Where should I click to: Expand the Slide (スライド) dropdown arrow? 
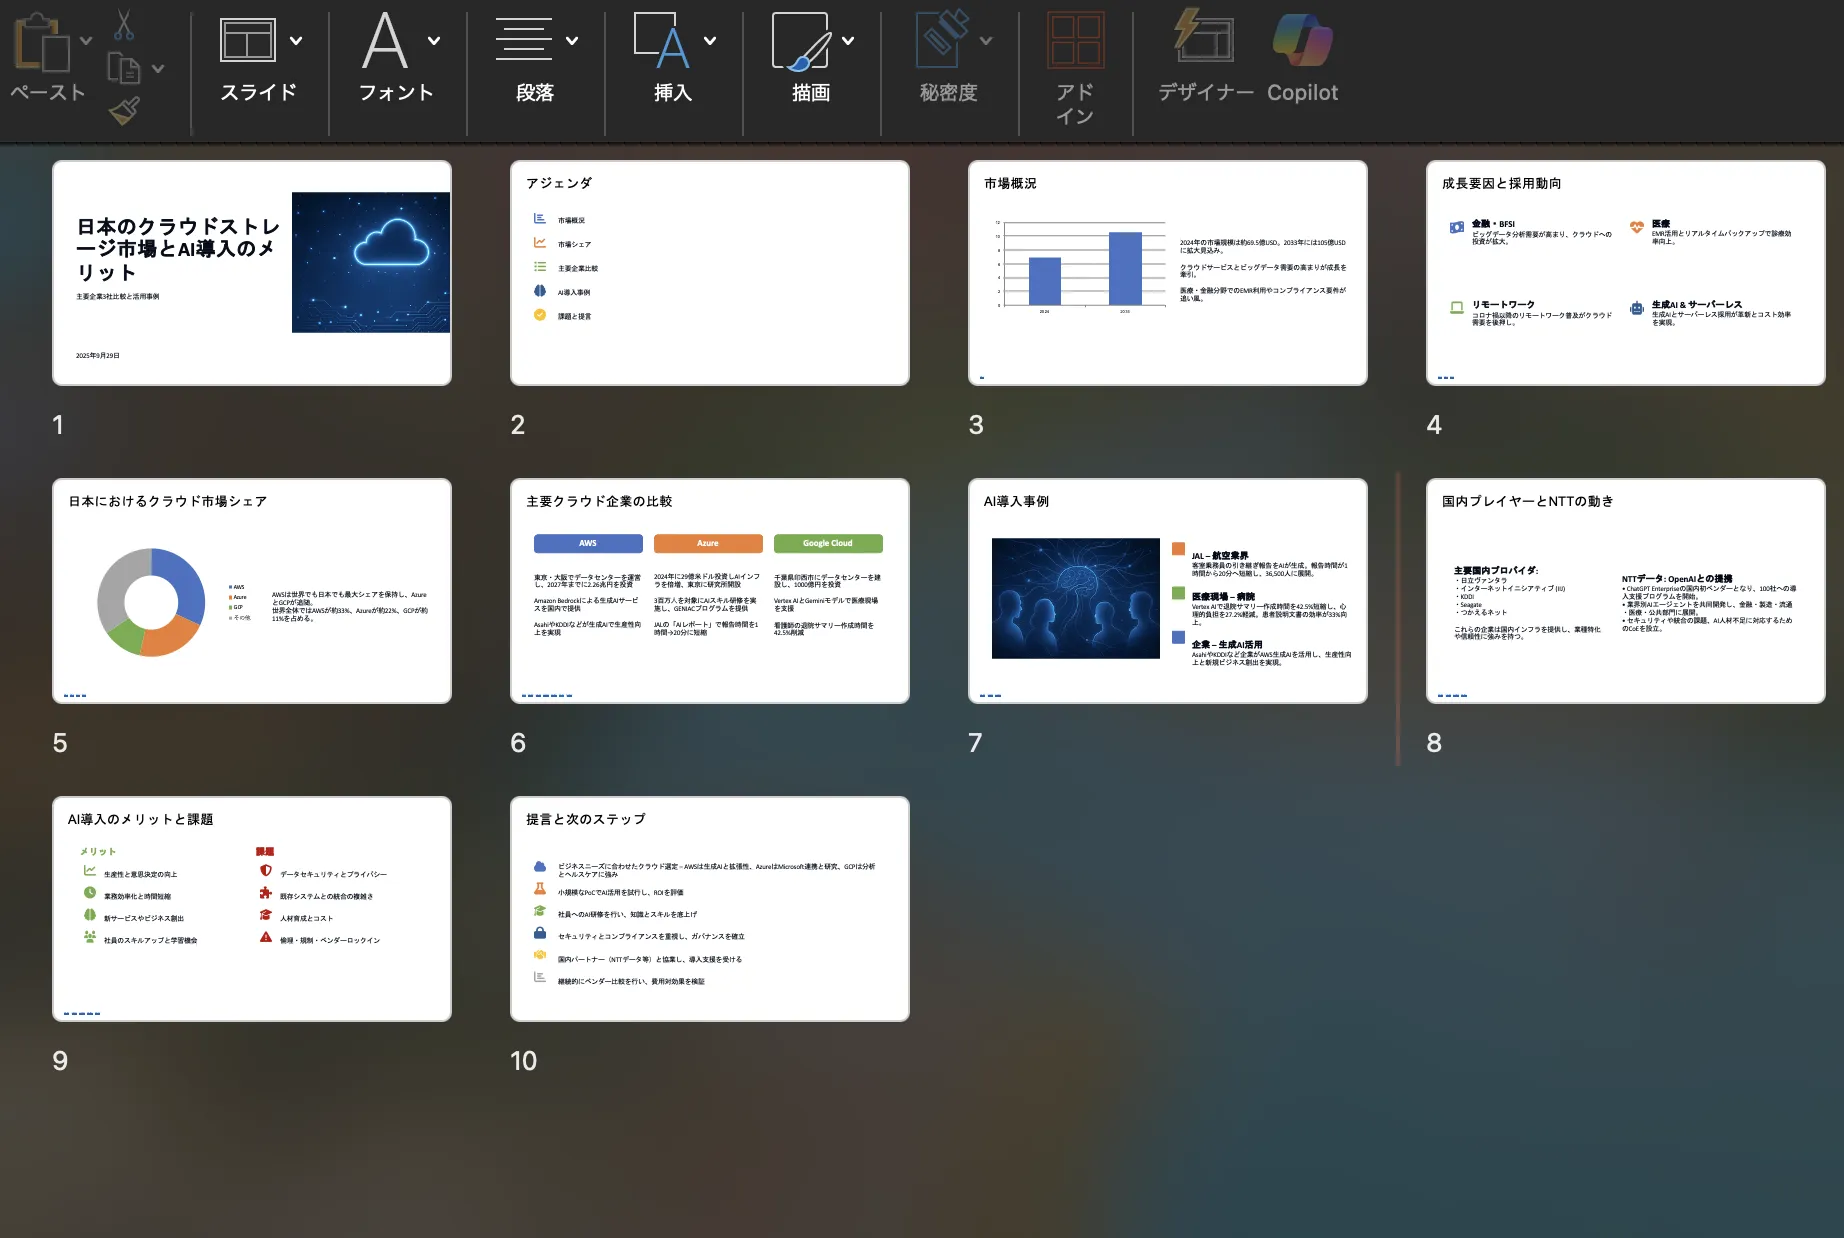point(296,41)
